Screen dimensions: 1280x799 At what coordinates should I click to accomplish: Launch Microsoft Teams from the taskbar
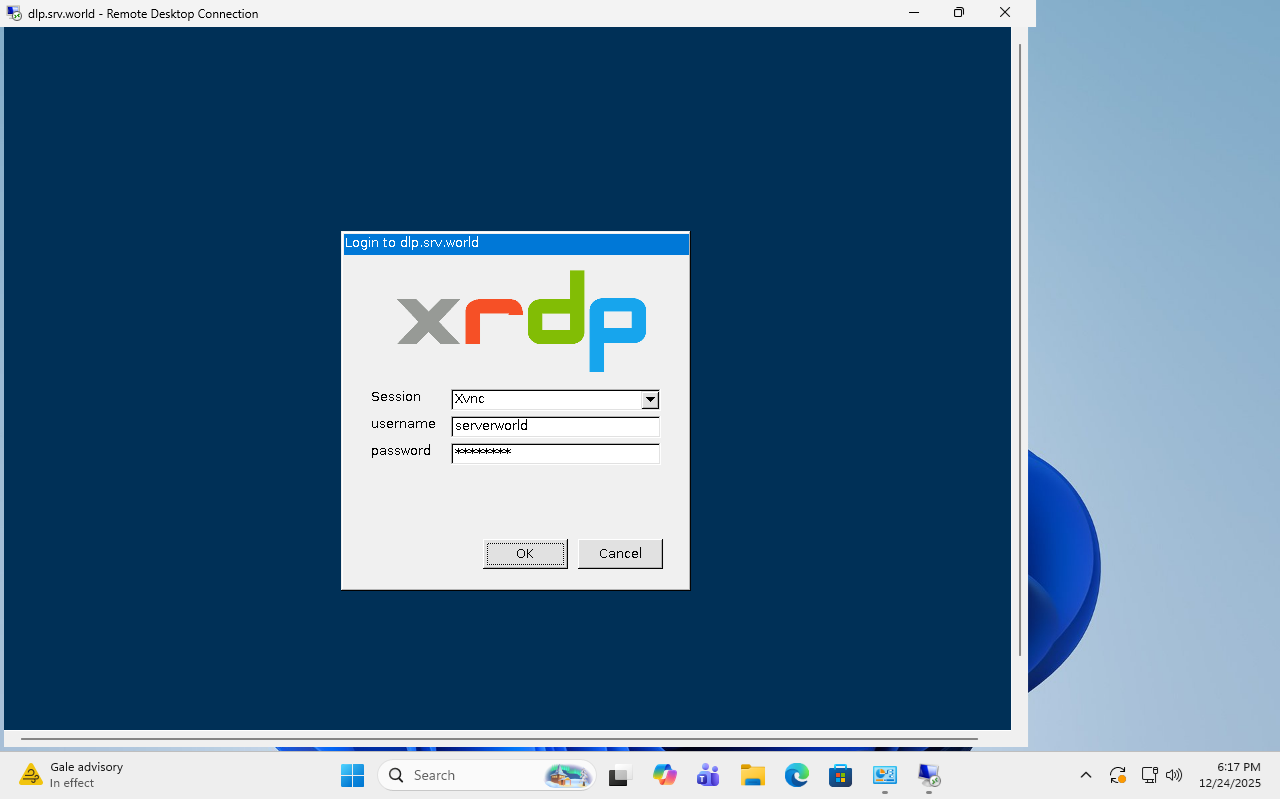click(708, 775)
